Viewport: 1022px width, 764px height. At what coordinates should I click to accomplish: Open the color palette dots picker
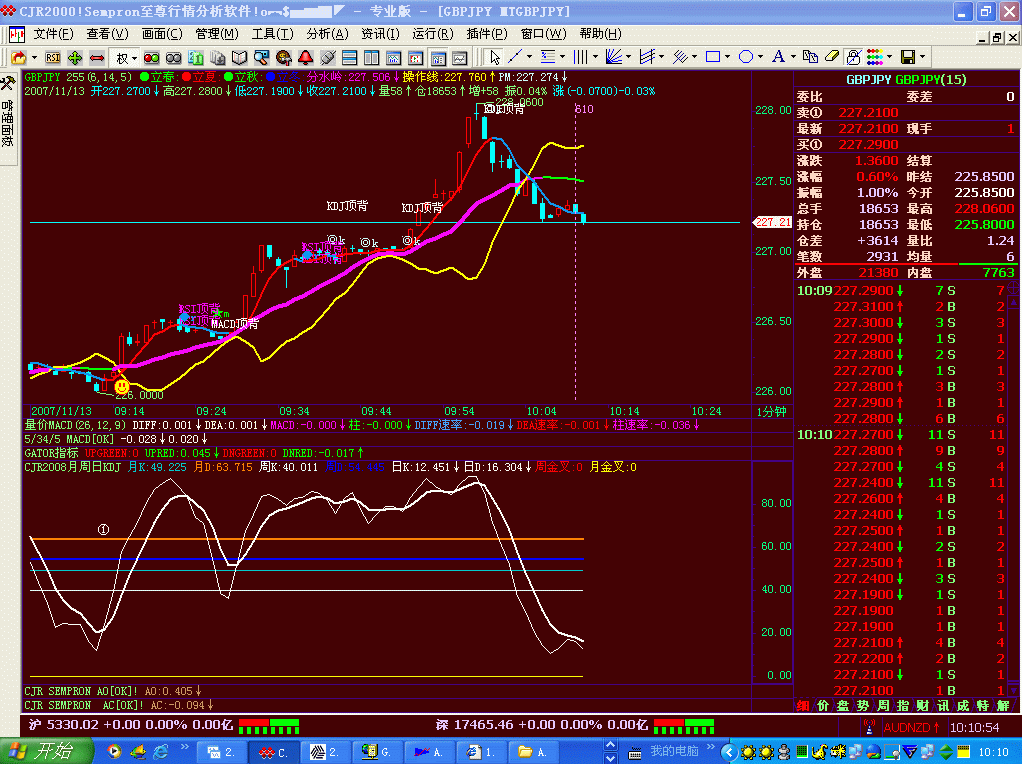[x=874, y=57]
